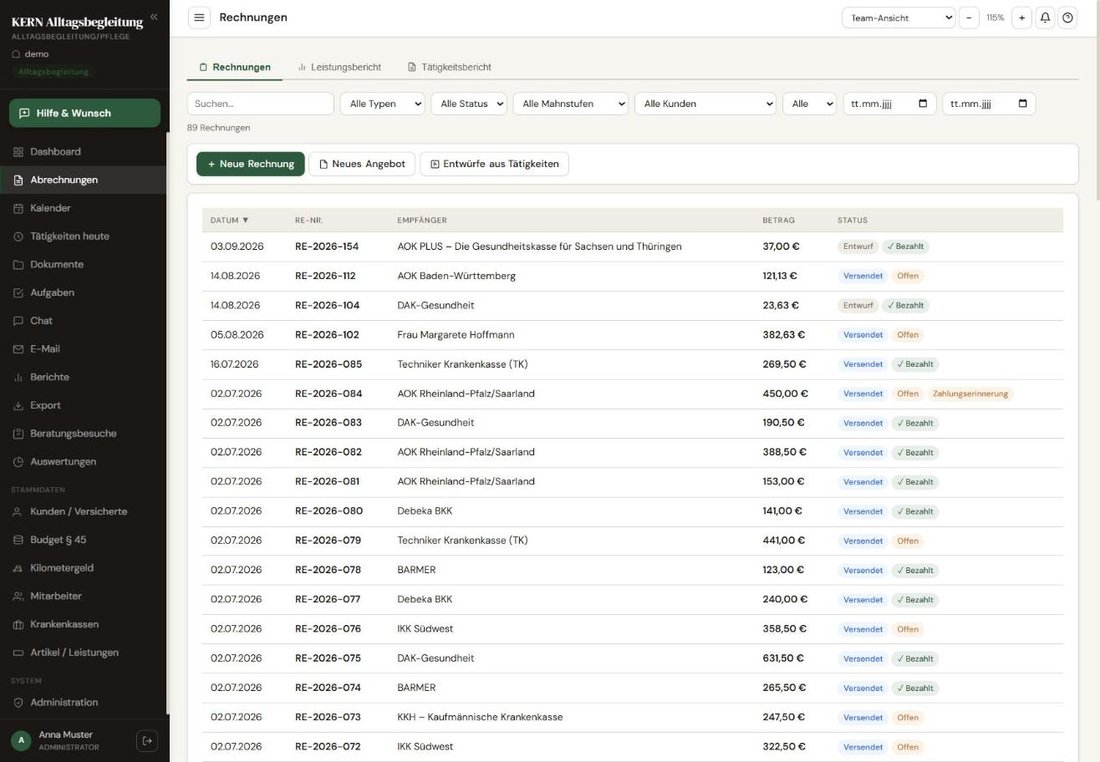The height and width of the screenshot is (762, 1100).
Task: Click the Entwurf badge of RE-2026-104
Action: [857, 305]
